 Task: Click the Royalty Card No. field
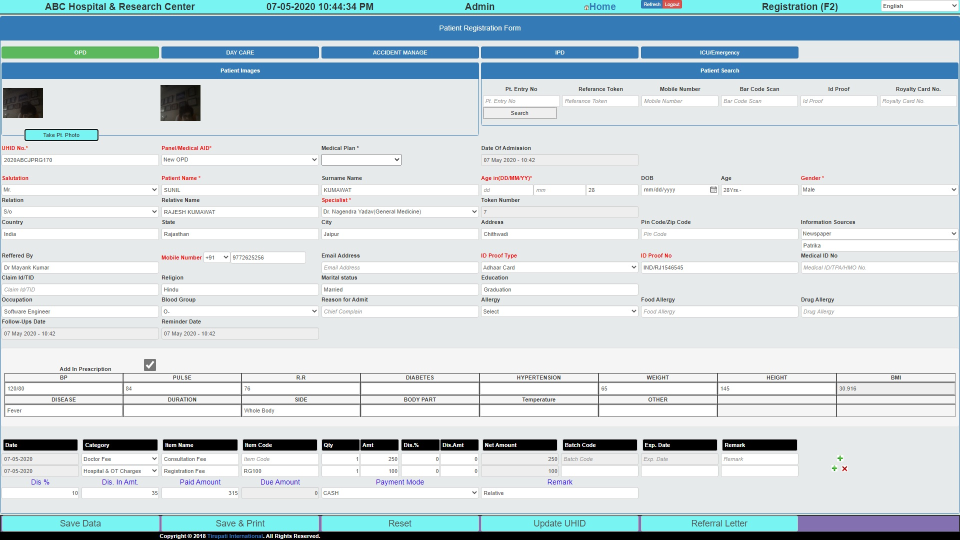[x=918, y=101]
